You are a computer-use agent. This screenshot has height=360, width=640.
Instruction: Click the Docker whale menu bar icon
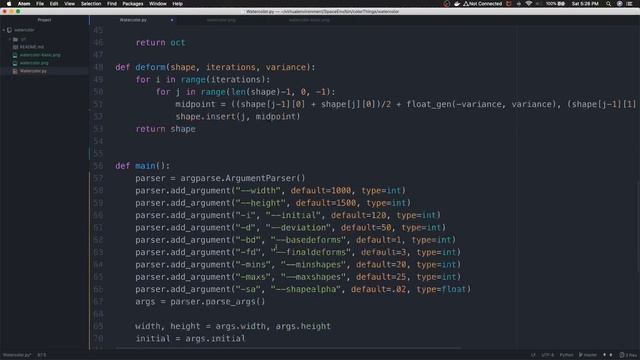pos(457,4)
